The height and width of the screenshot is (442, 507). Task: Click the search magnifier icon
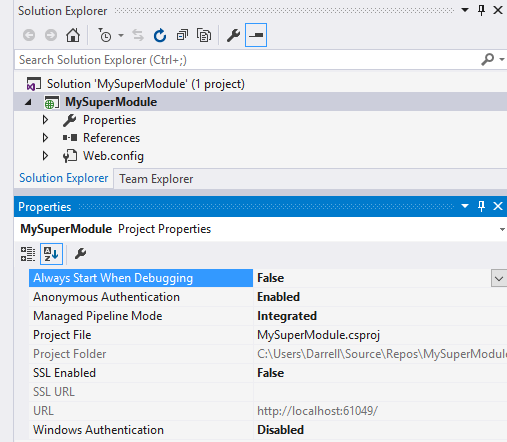488,60
